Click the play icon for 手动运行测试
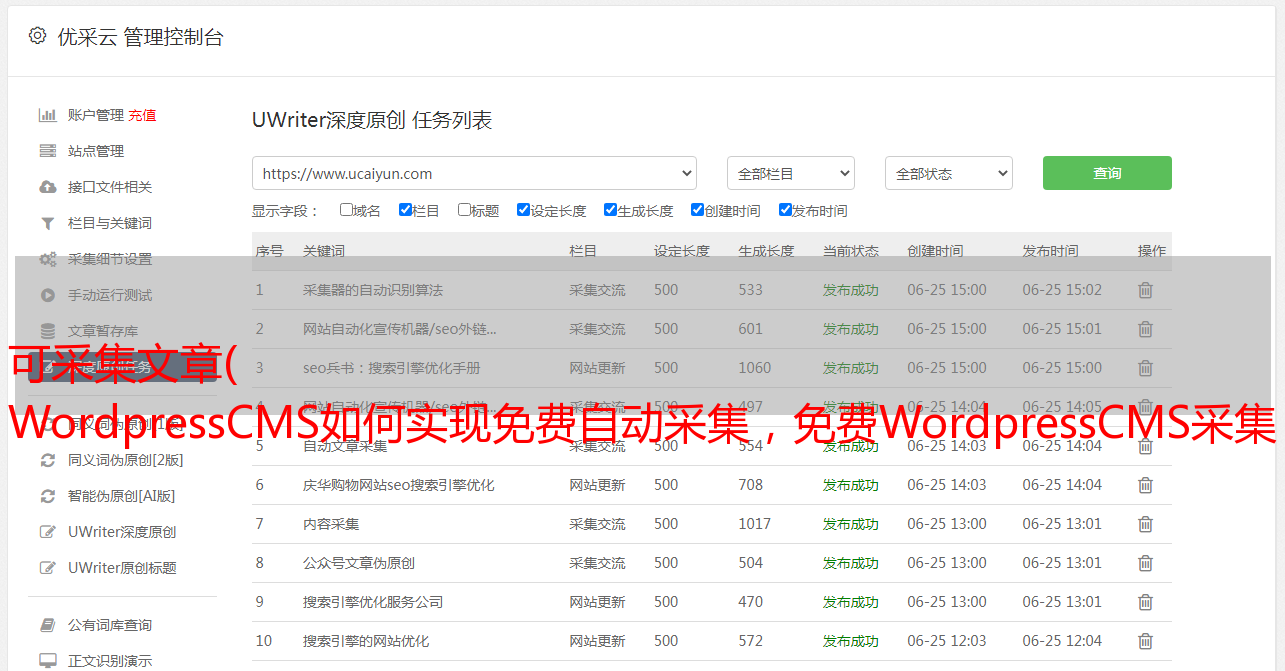This screenshot has width=1285, height=671. click(47, 295)
